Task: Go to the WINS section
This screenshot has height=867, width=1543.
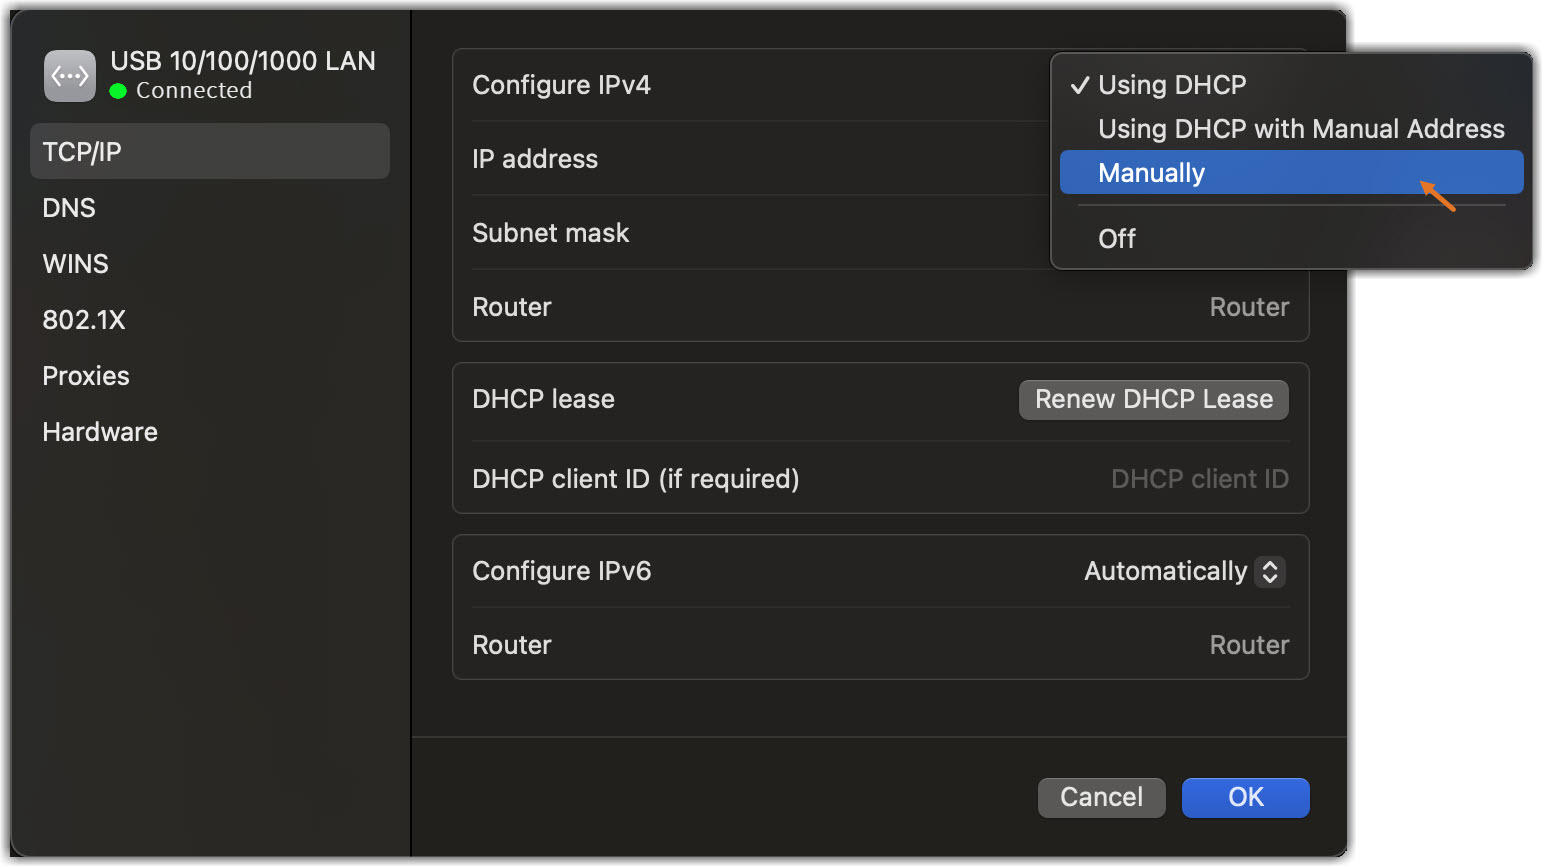Action: (75, 264)
